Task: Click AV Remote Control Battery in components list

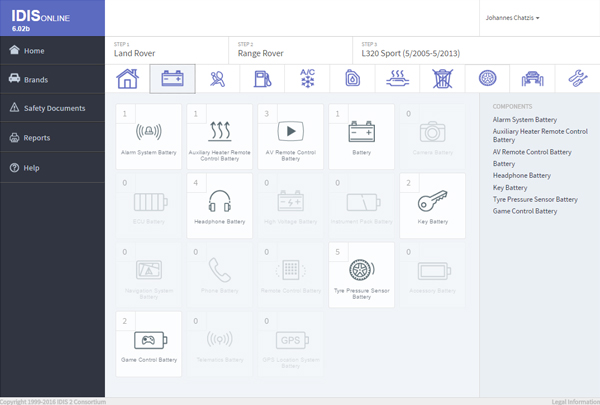Action: tap(532, 152)
